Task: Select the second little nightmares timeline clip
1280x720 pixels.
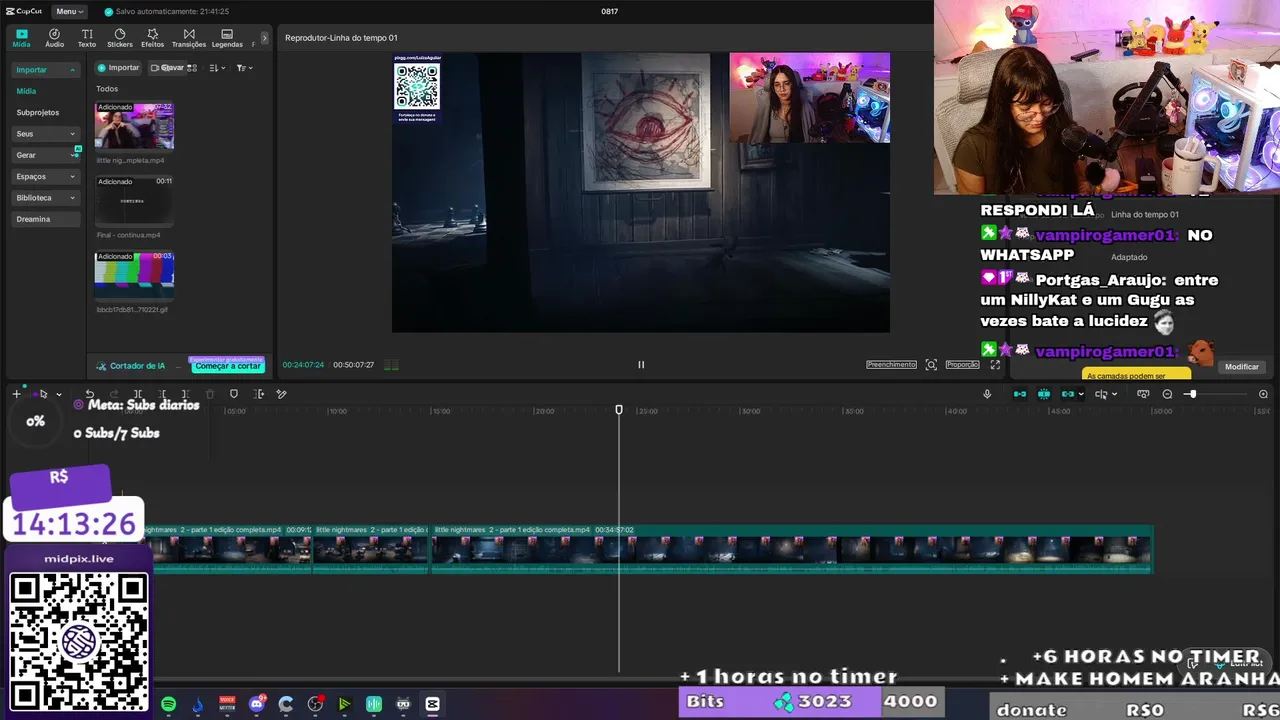Action: point(371,550)
